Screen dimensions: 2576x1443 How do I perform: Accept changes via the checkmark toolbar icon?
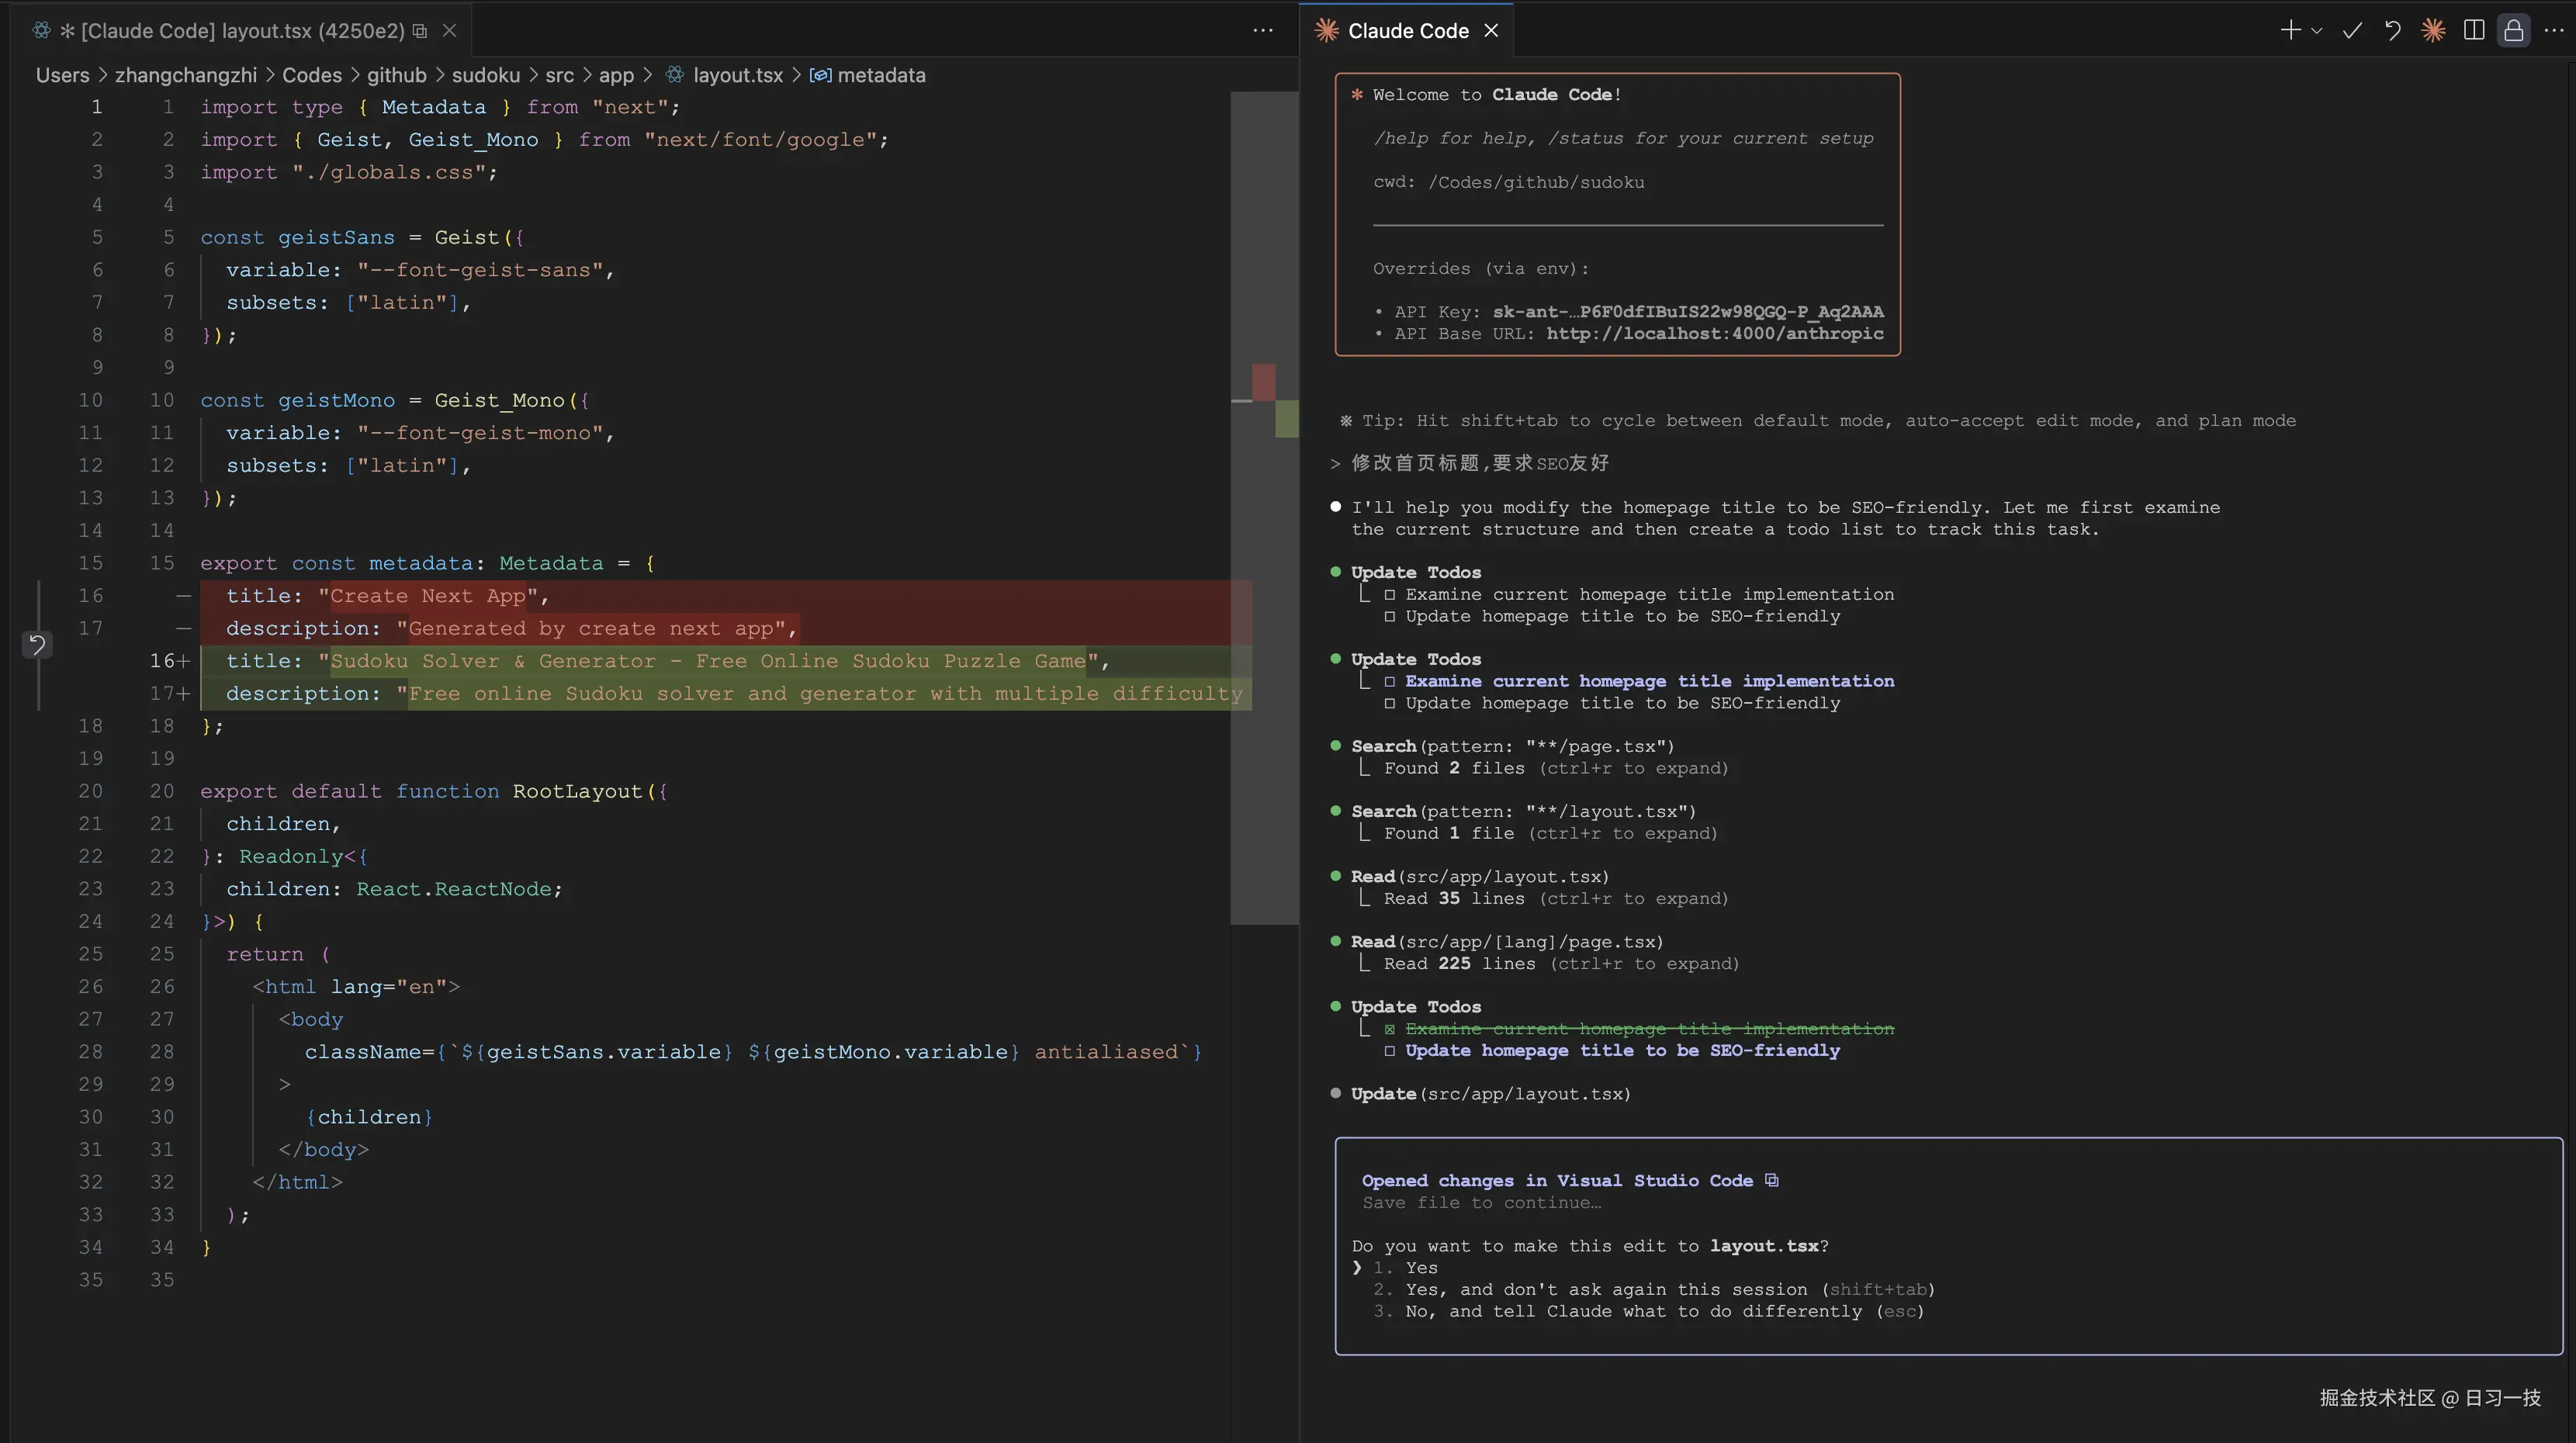[x=2352, y=30]
